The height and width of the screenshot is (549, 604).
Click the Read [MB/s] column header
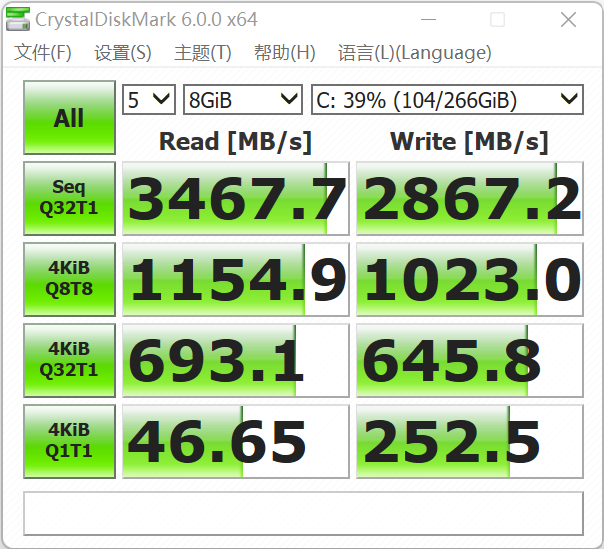coord(235,142)
